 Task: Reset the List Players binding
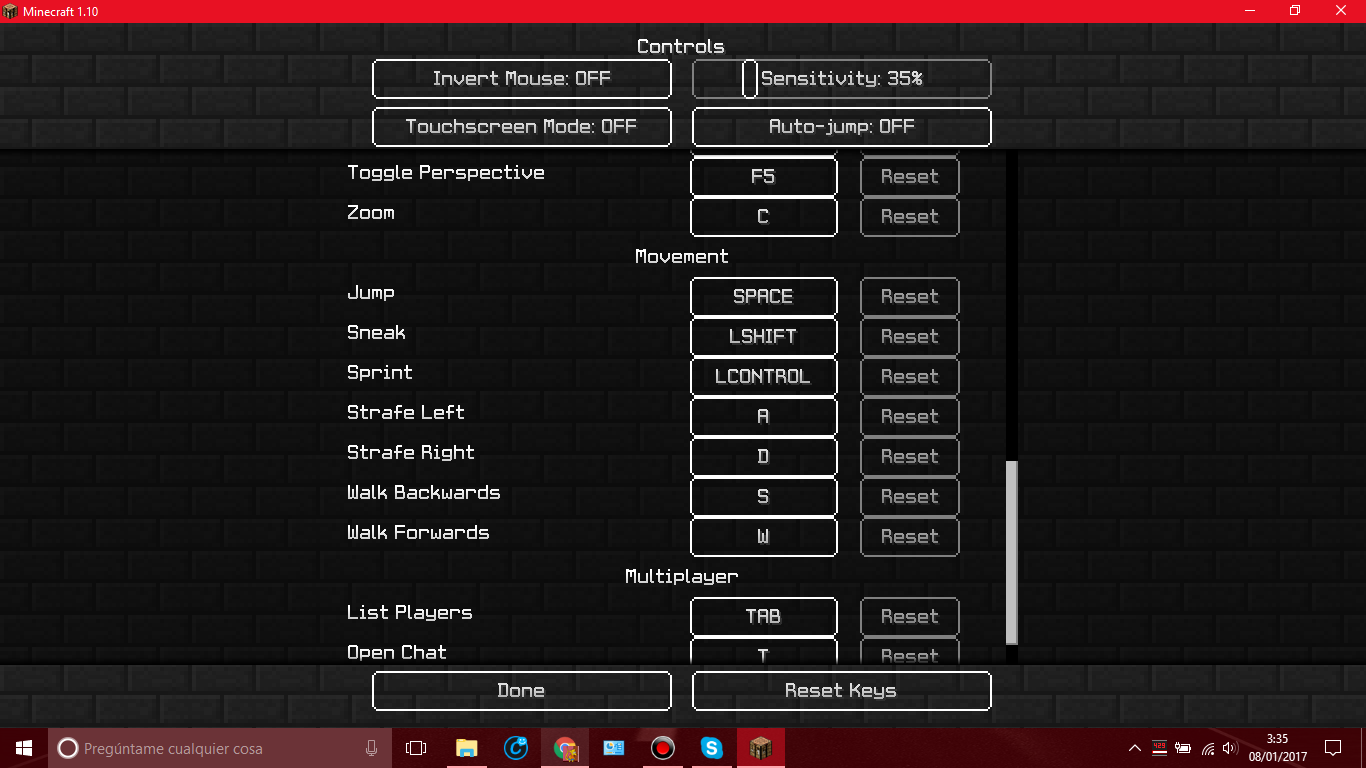(x=909, y=617)
